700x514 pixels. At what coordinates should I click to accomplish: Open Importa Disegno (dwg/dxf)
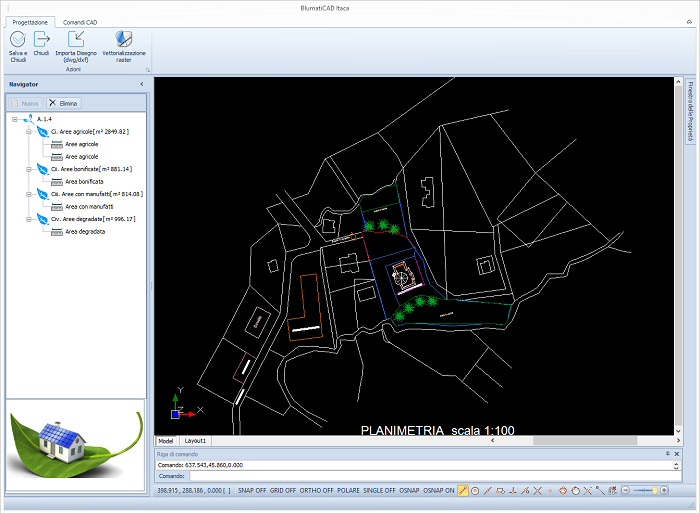point(76,40)
